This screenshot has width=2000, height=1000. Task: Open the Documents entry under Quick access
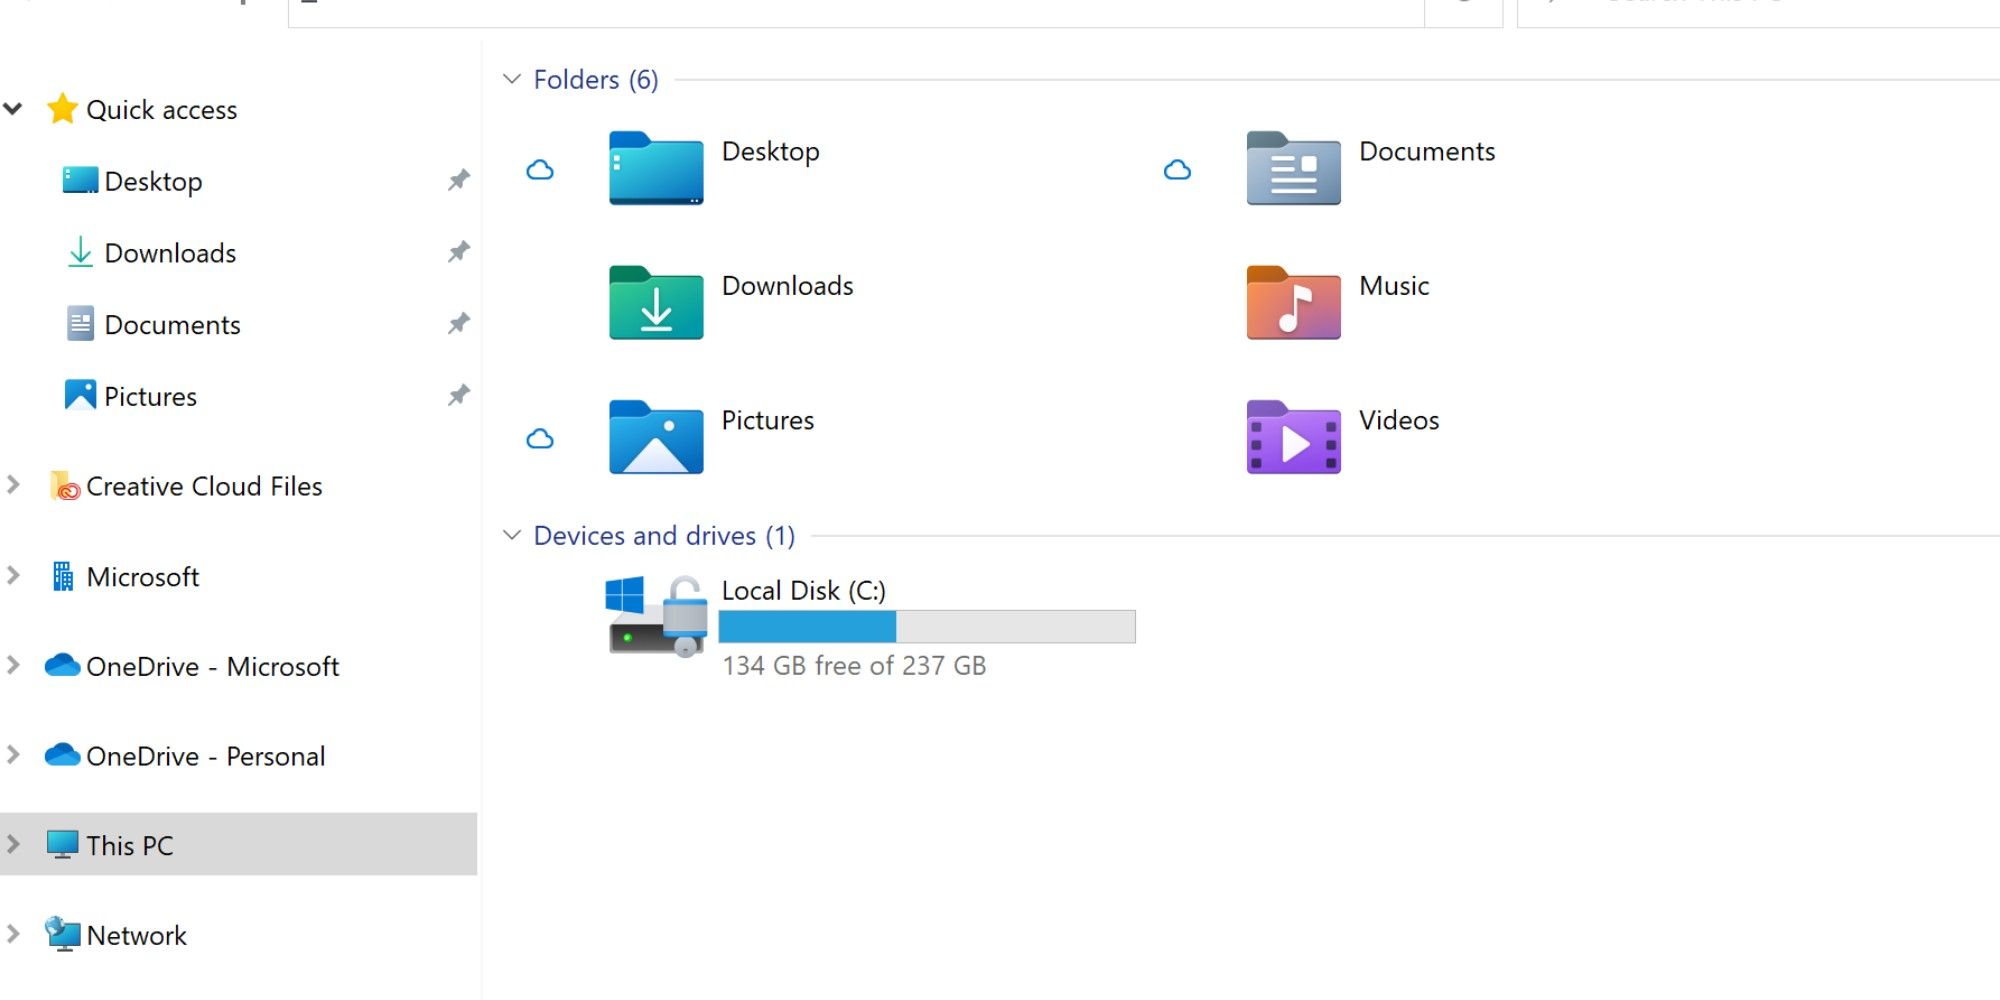pyautogui.click(x=172, y=323)
